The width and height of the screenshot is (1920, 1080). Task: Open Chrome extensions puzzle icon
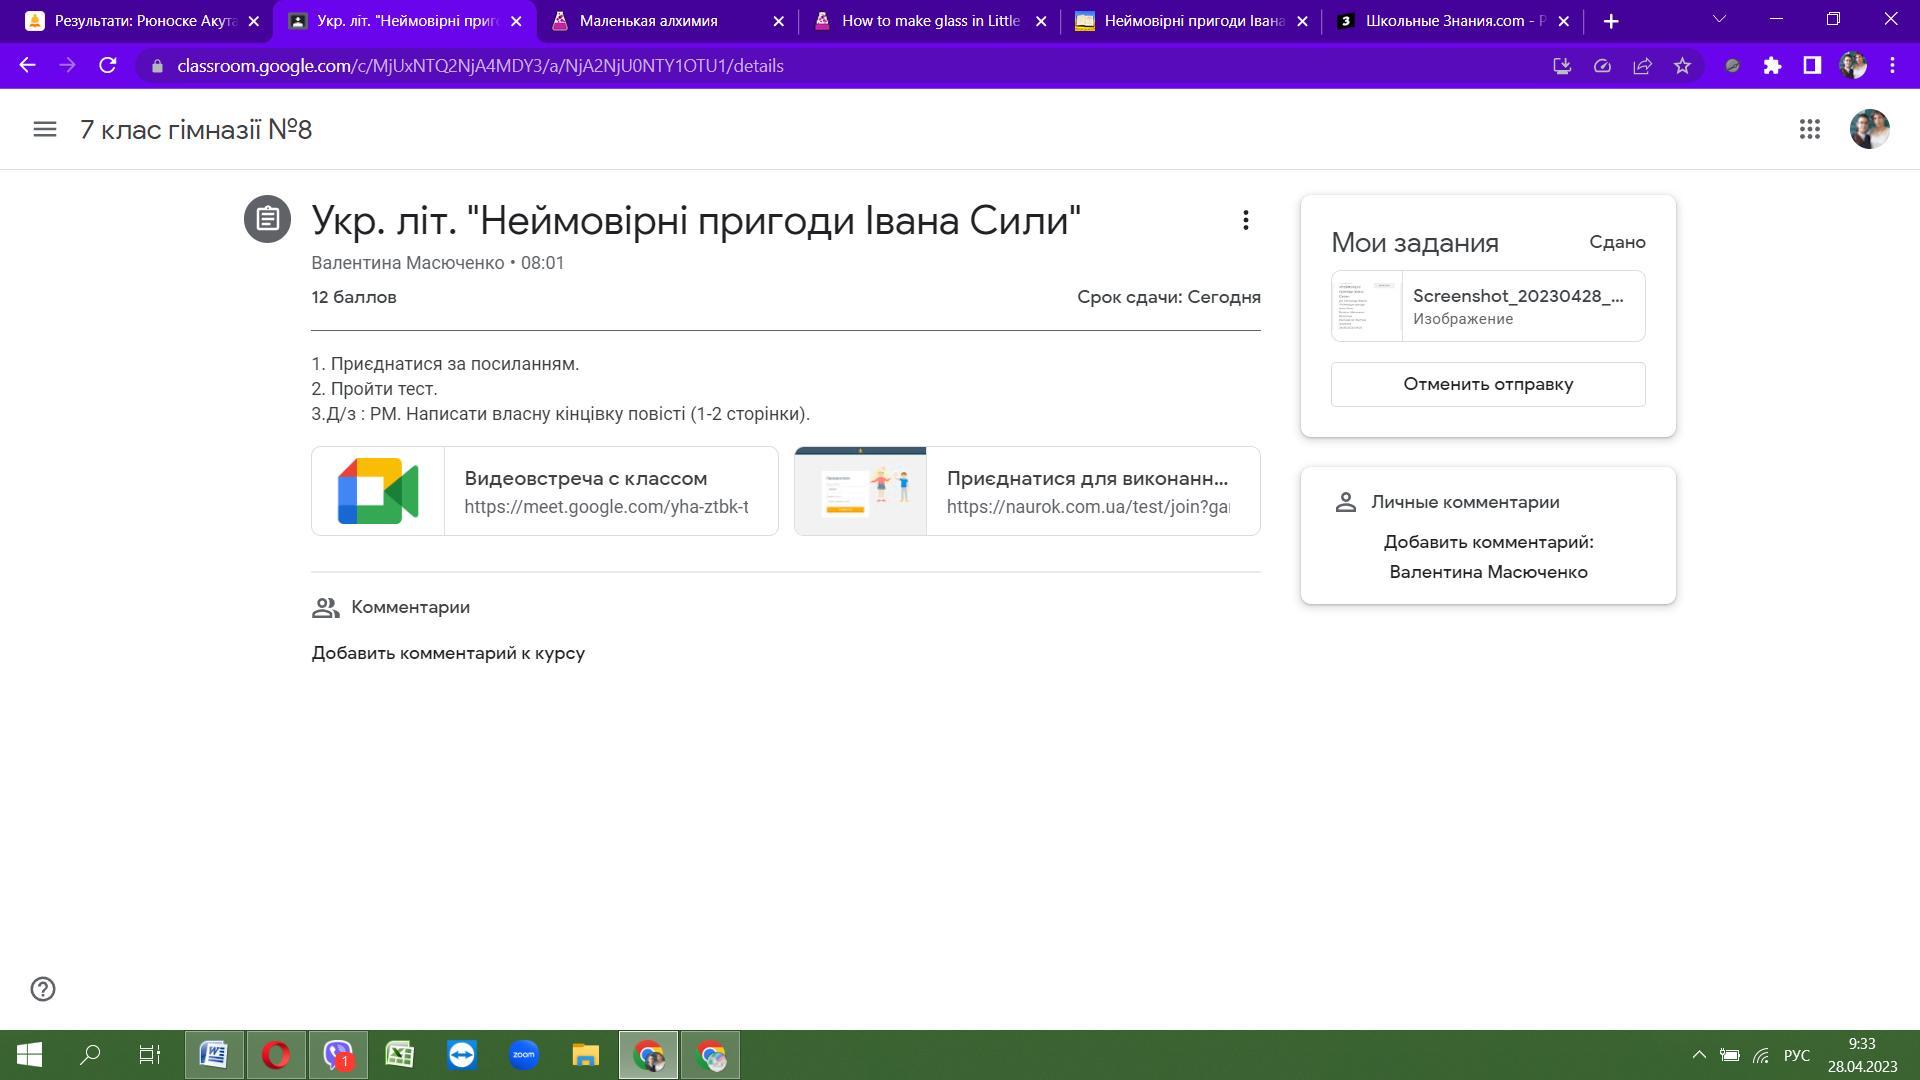(x=1772, y=66)
